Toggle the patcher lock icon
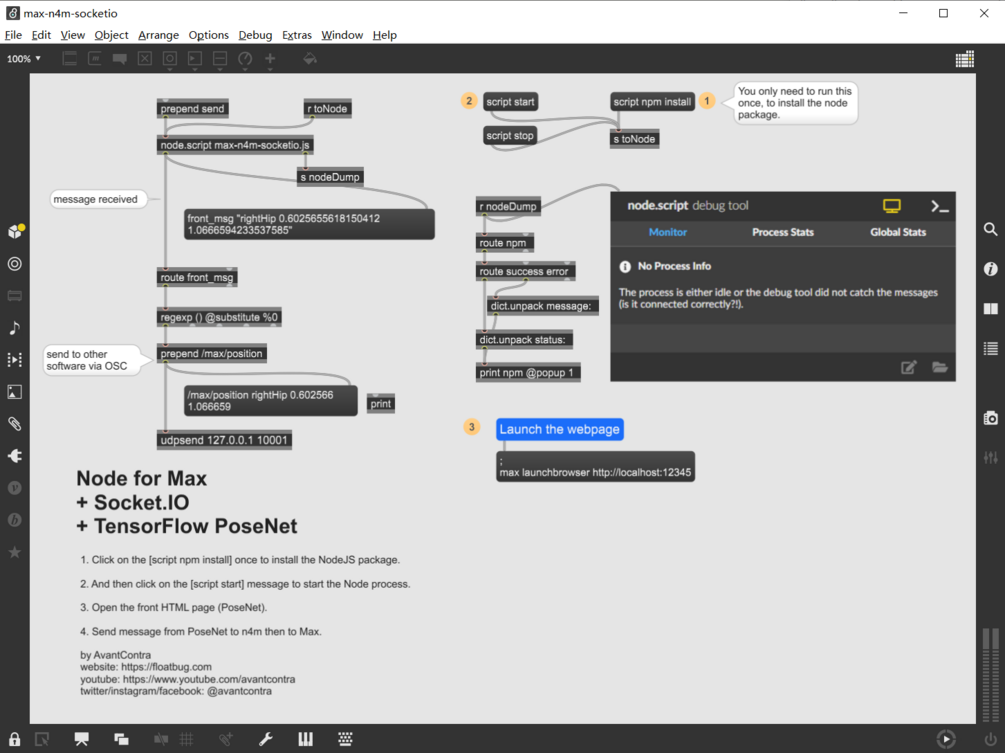 14,739
